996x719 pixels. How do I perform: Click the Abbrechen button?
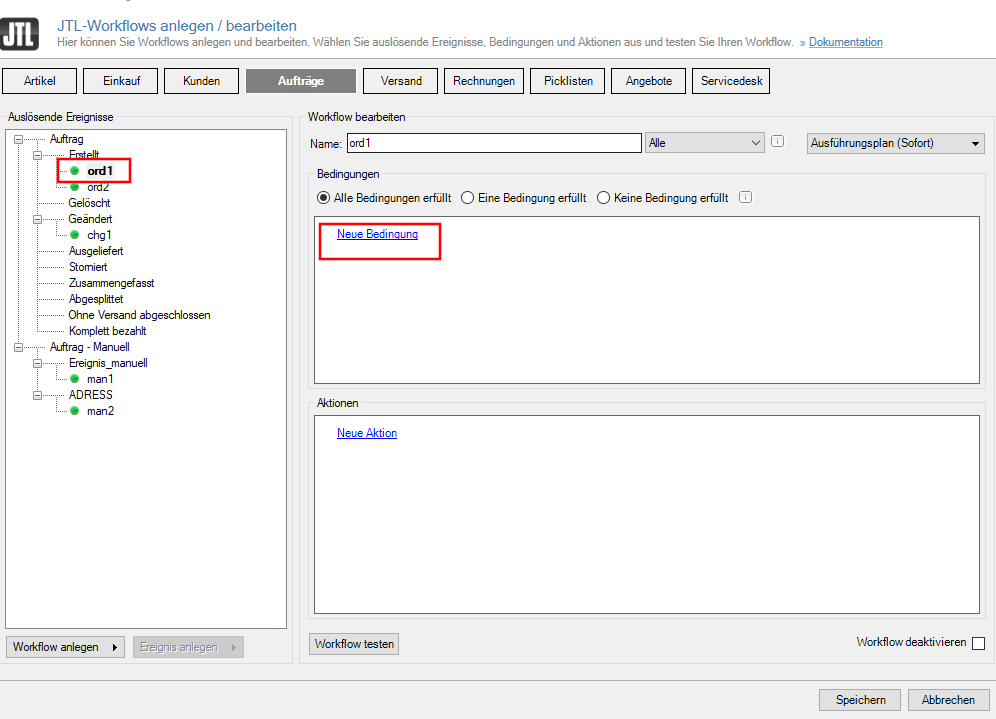point(948,700)
